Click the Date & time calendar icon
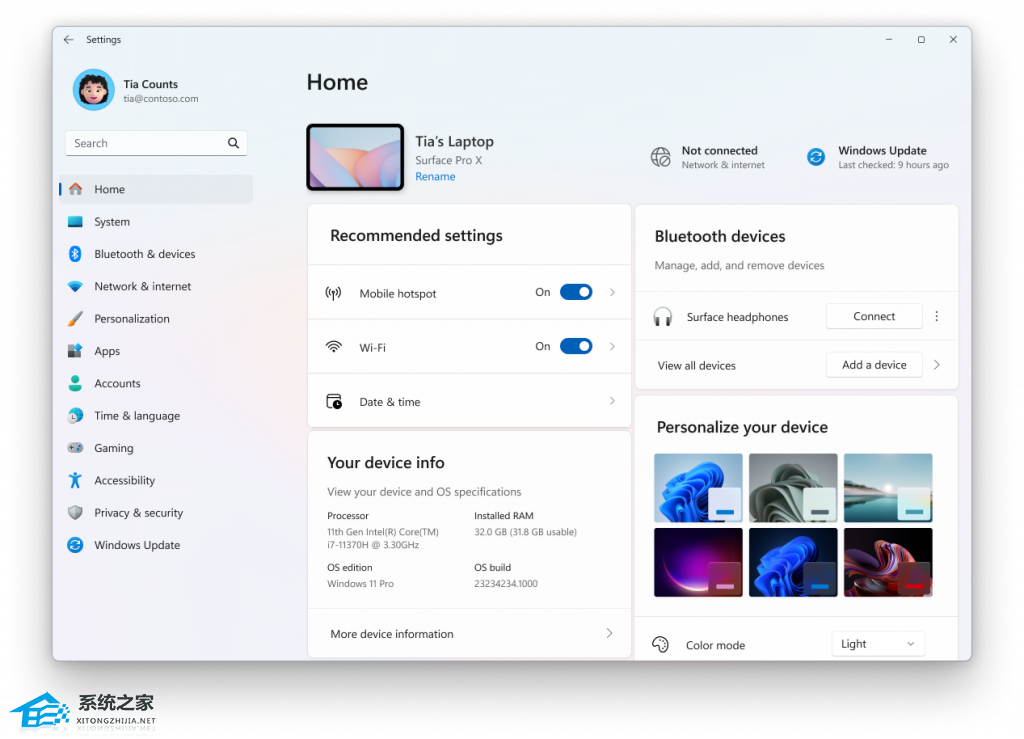Image resolution: width=1024 pixels, height=739 pixels. coord(334,401)
